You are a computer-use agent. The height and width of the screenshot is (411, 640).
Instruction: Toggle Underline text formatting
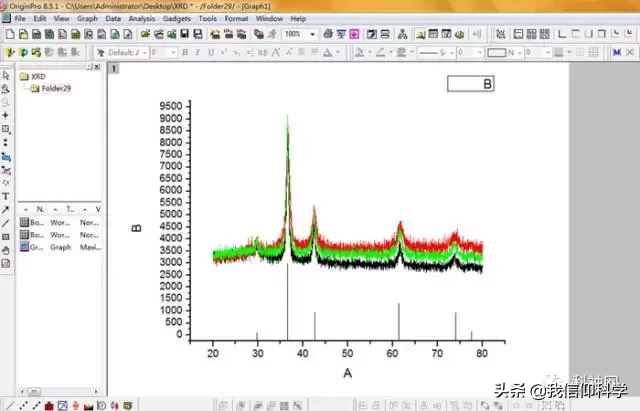[211, 52]
